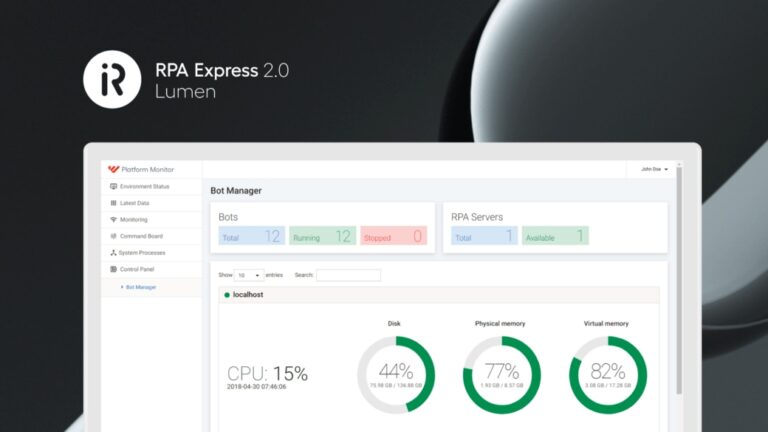The image size is (768, 432).
Task: Click the Platform Monitor title text
Action: (x=147, y=169)
